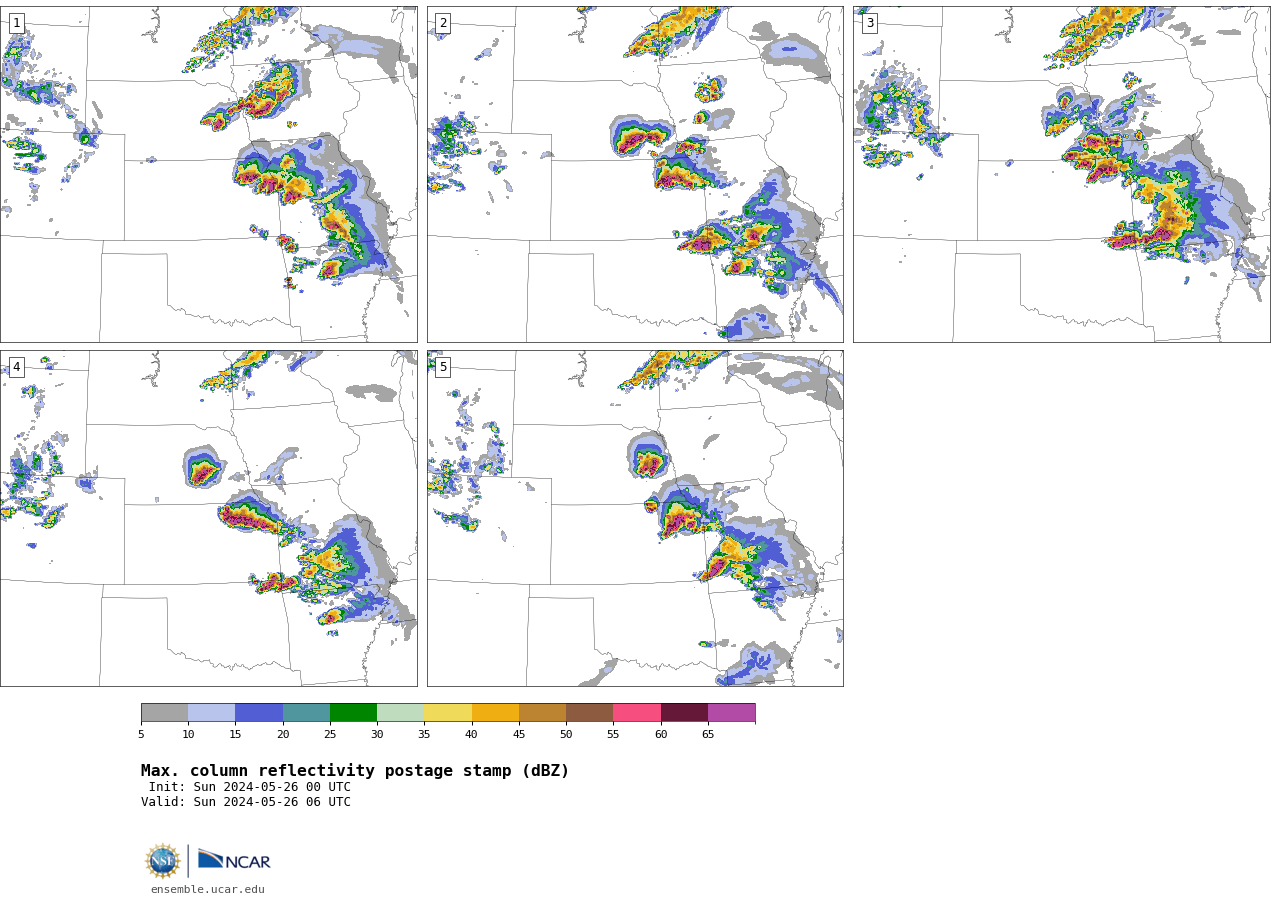Click the purple 65+ dBZ swatch

pyautogui.click(x=731, y=712)
